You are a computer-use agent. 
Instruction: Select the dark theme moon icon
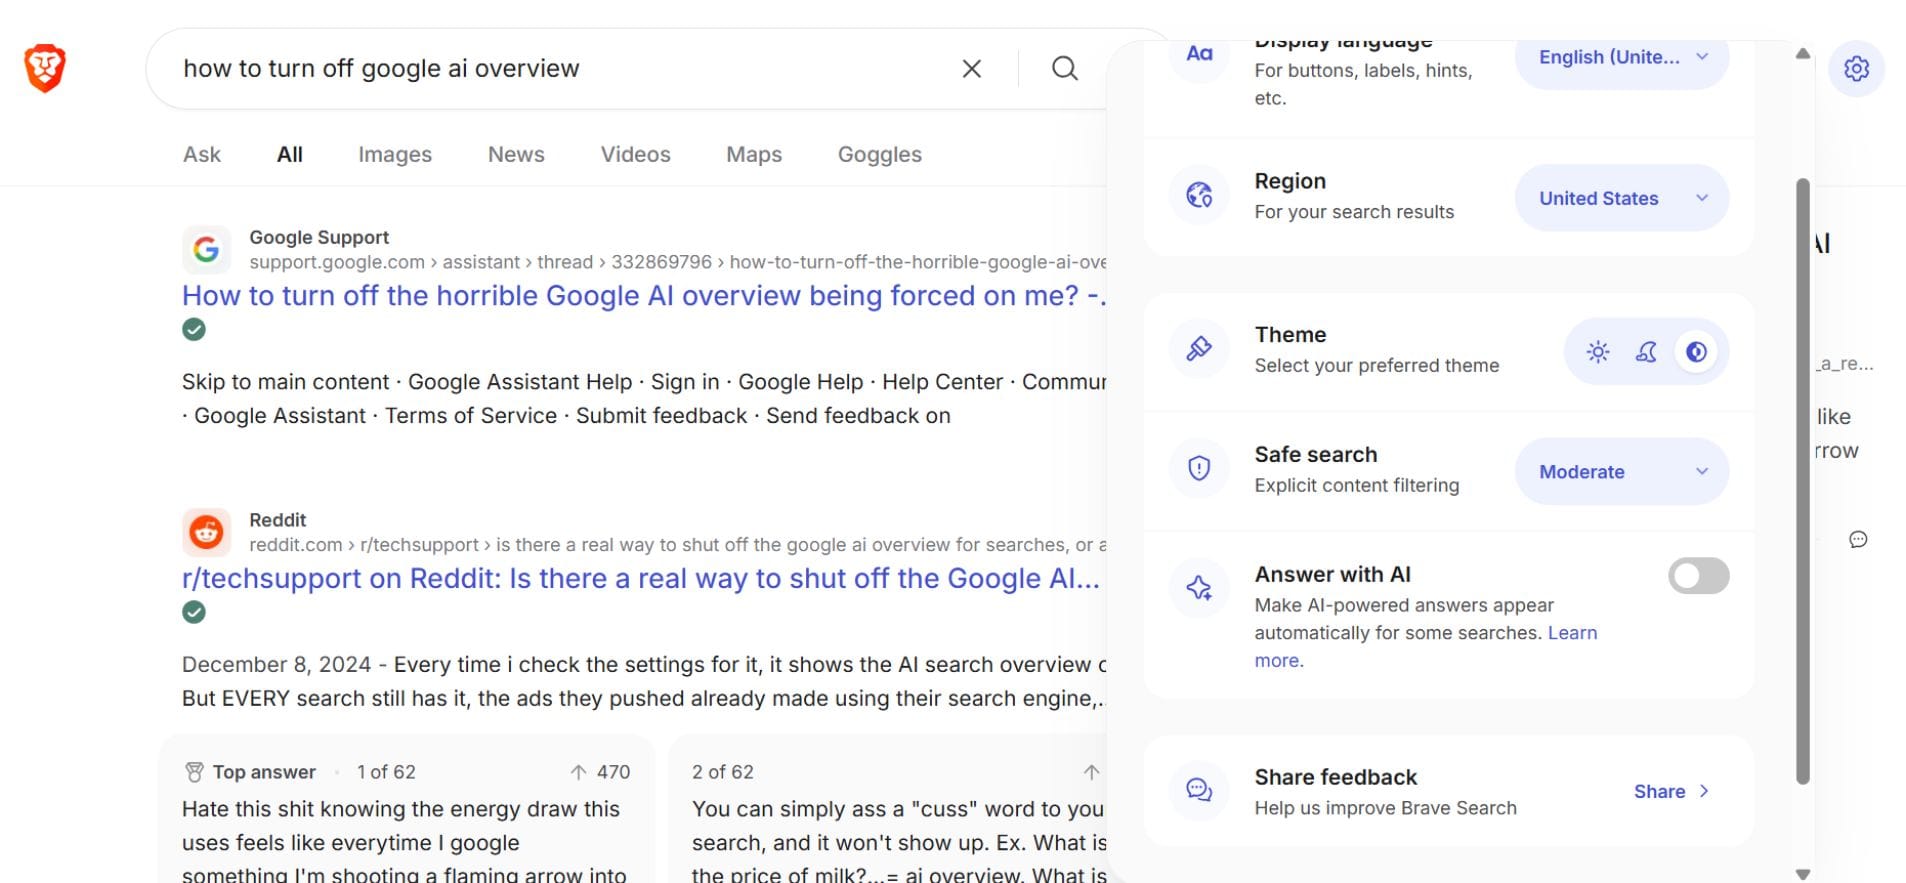(1646, 352)
